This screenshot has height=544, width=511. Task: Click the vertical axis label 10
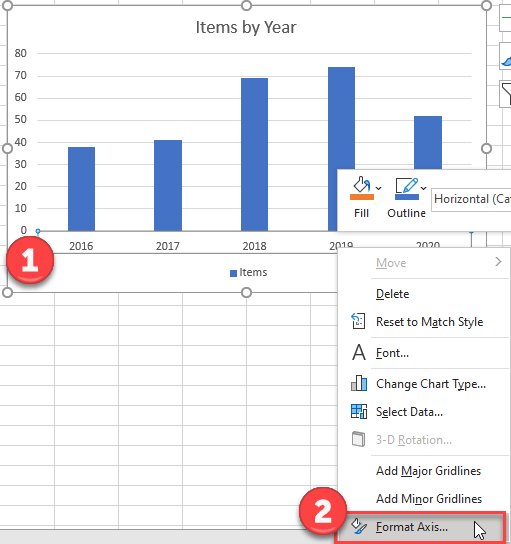point(20,208)
